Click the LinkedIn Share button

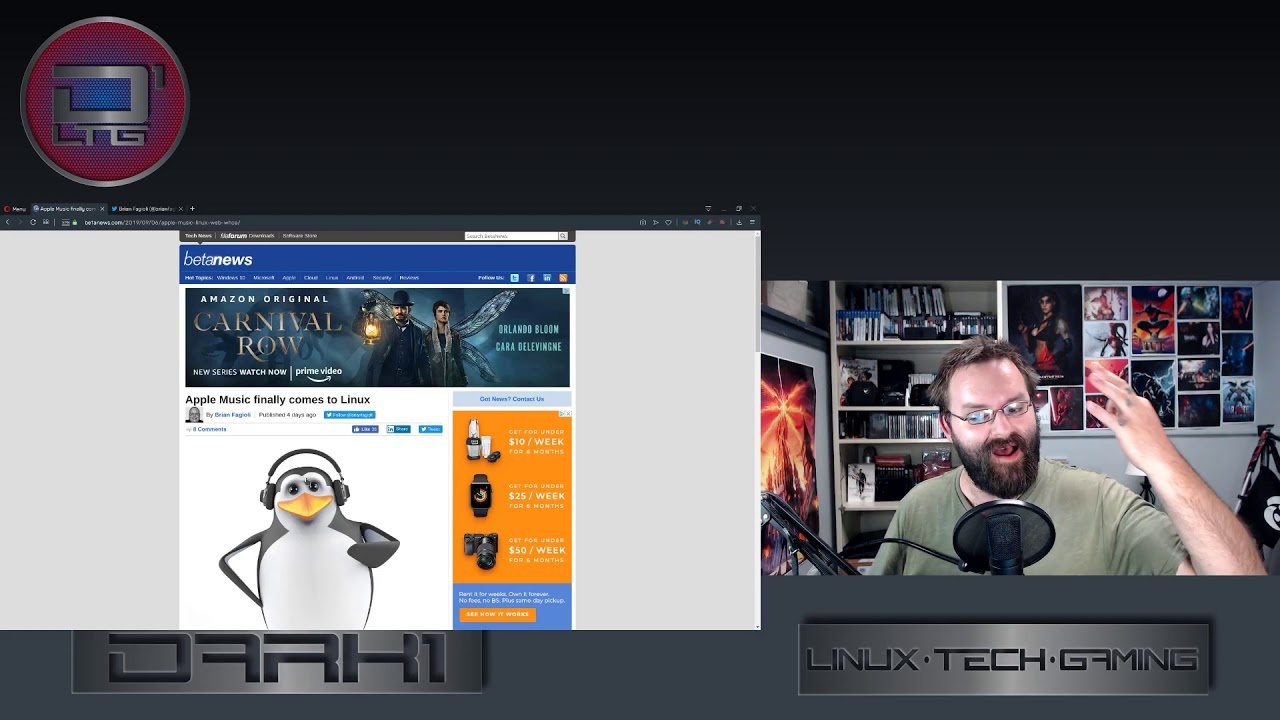(x=398, y=429)
